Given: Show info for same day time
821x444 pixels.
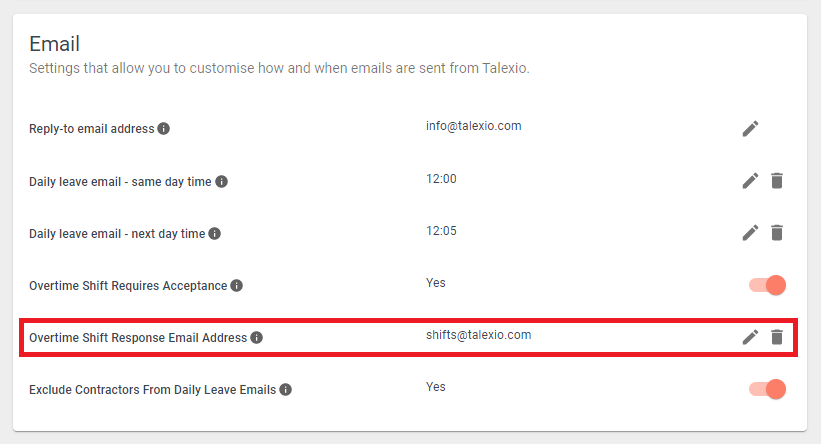Looking at the screenshot, I should [221, 181].
